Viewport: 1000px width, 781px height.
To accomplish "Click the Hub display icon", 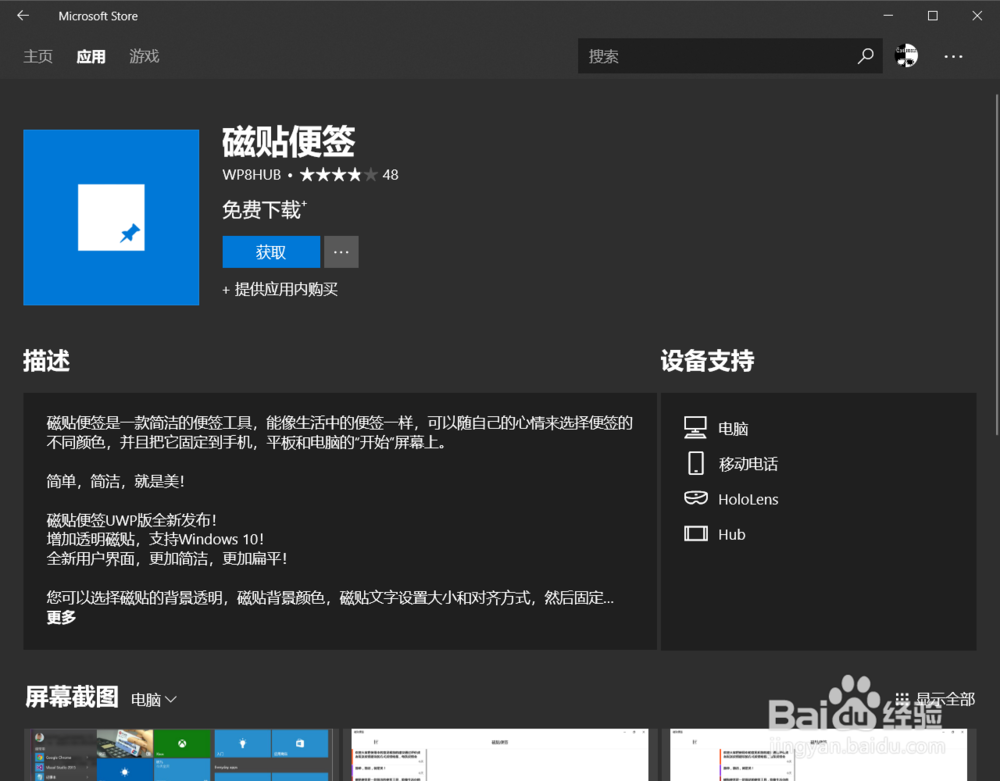I will (x=696, y=534).
